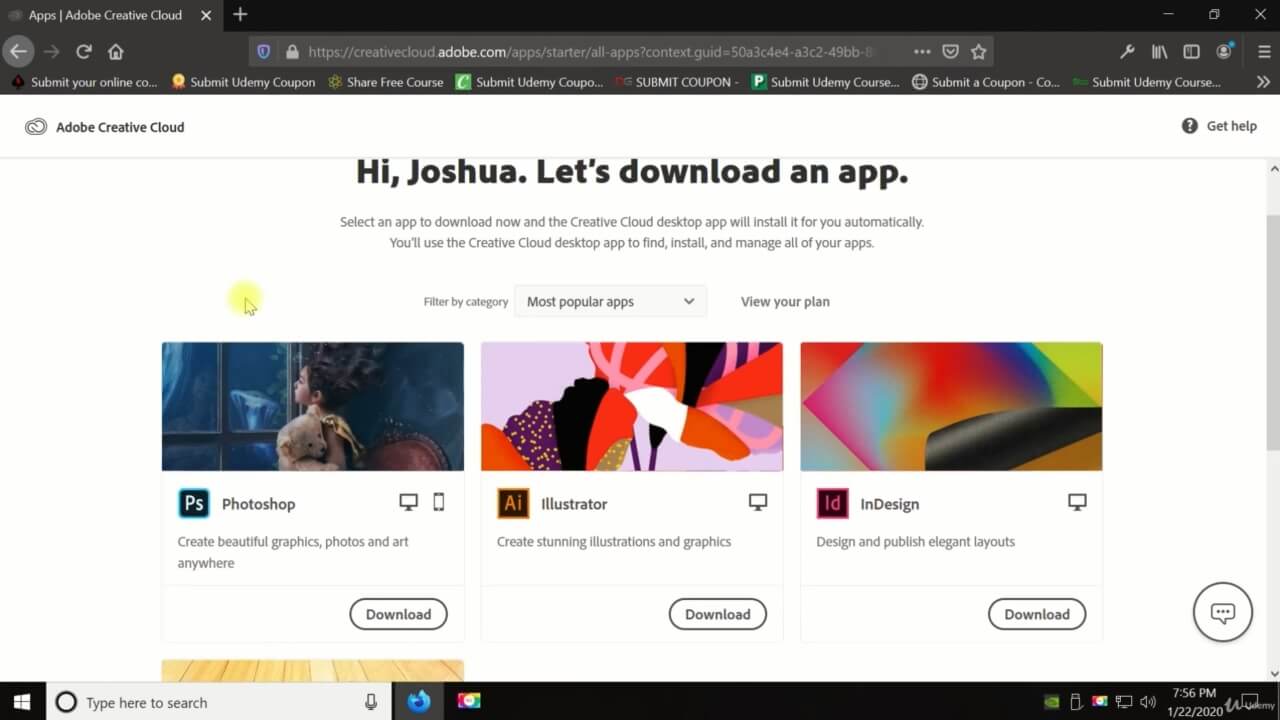
Task: Click the Photoshop Ps app icon
Action: [194, 503]
